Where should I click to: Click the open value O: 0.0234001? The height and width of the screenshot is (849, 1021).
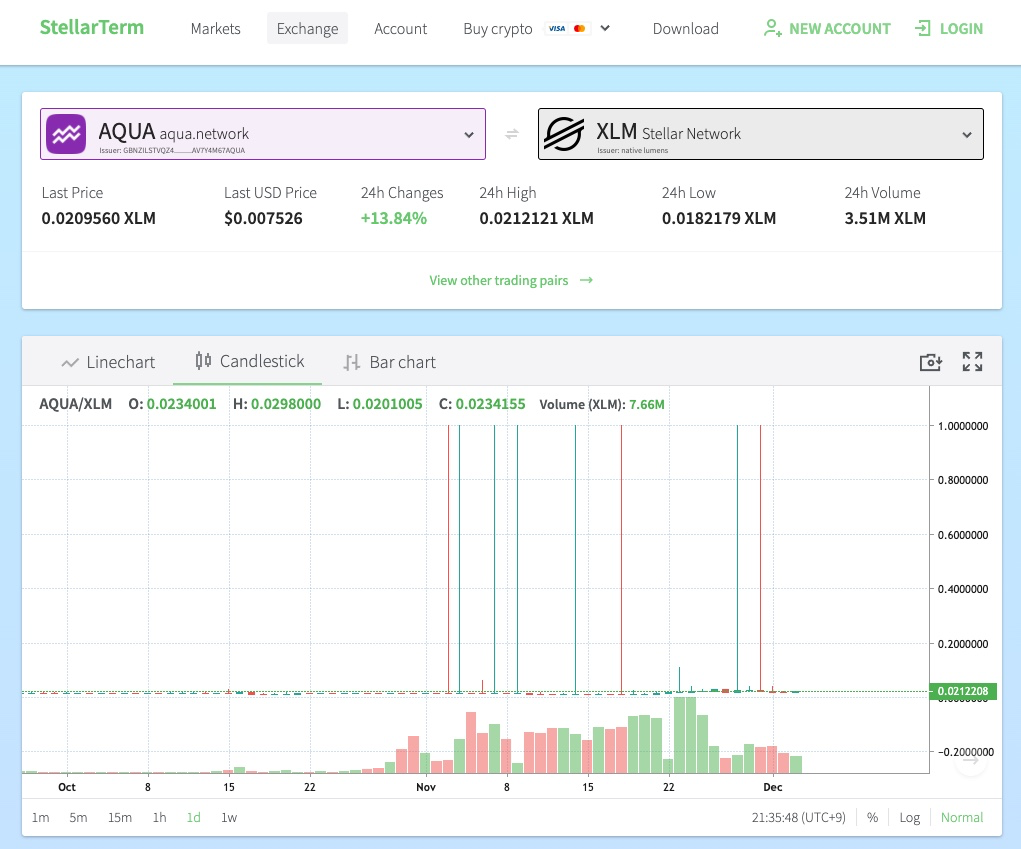coord(172,404)
